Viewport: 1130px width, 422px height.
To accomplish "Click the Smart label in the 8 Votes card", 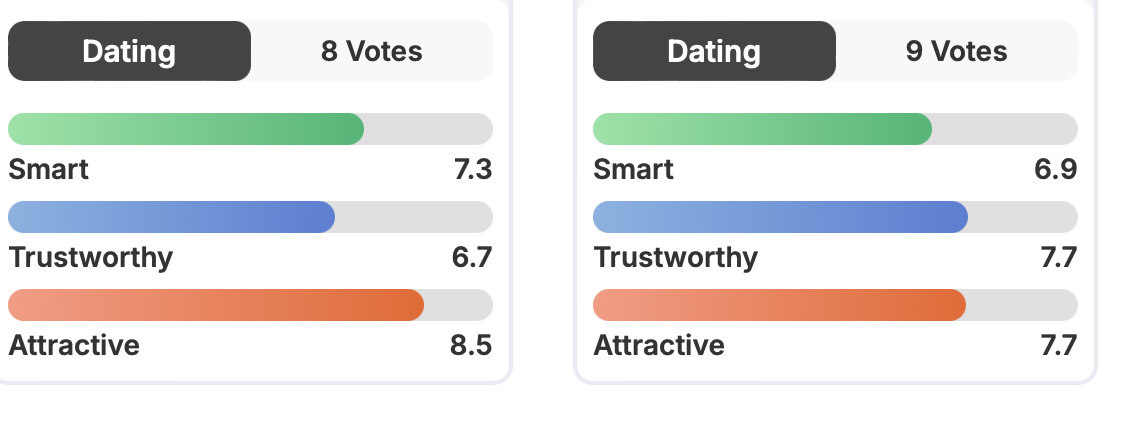I will pyautogui.click(x=48, y=170).
